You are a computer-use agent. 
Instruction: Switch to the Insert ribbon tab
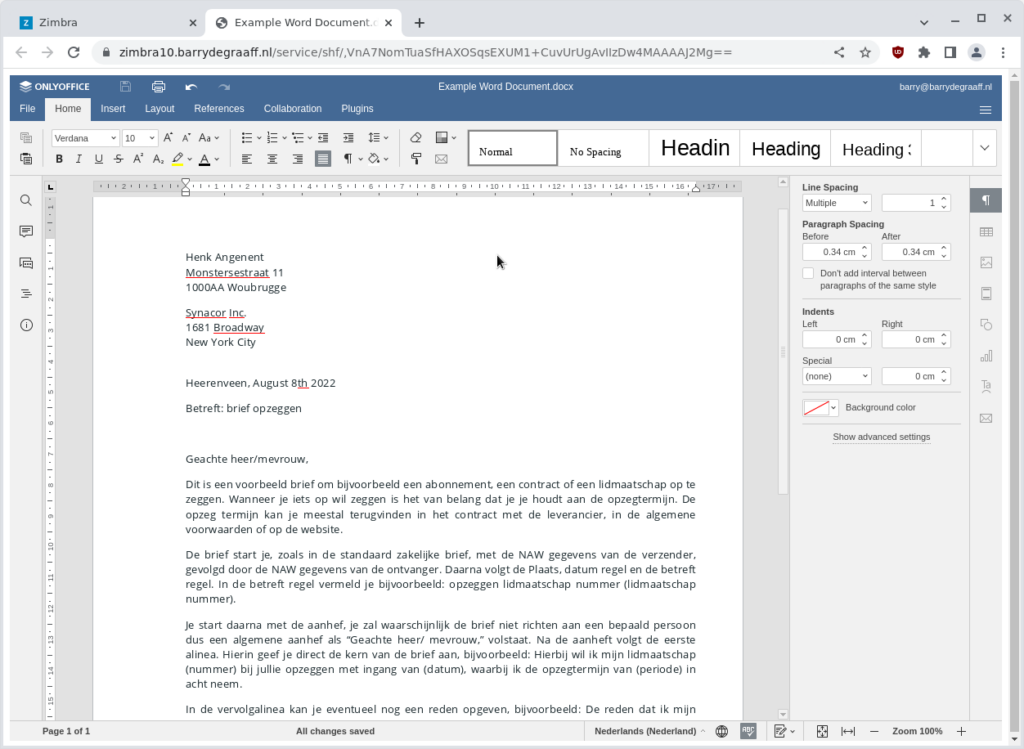coord(112,108)
